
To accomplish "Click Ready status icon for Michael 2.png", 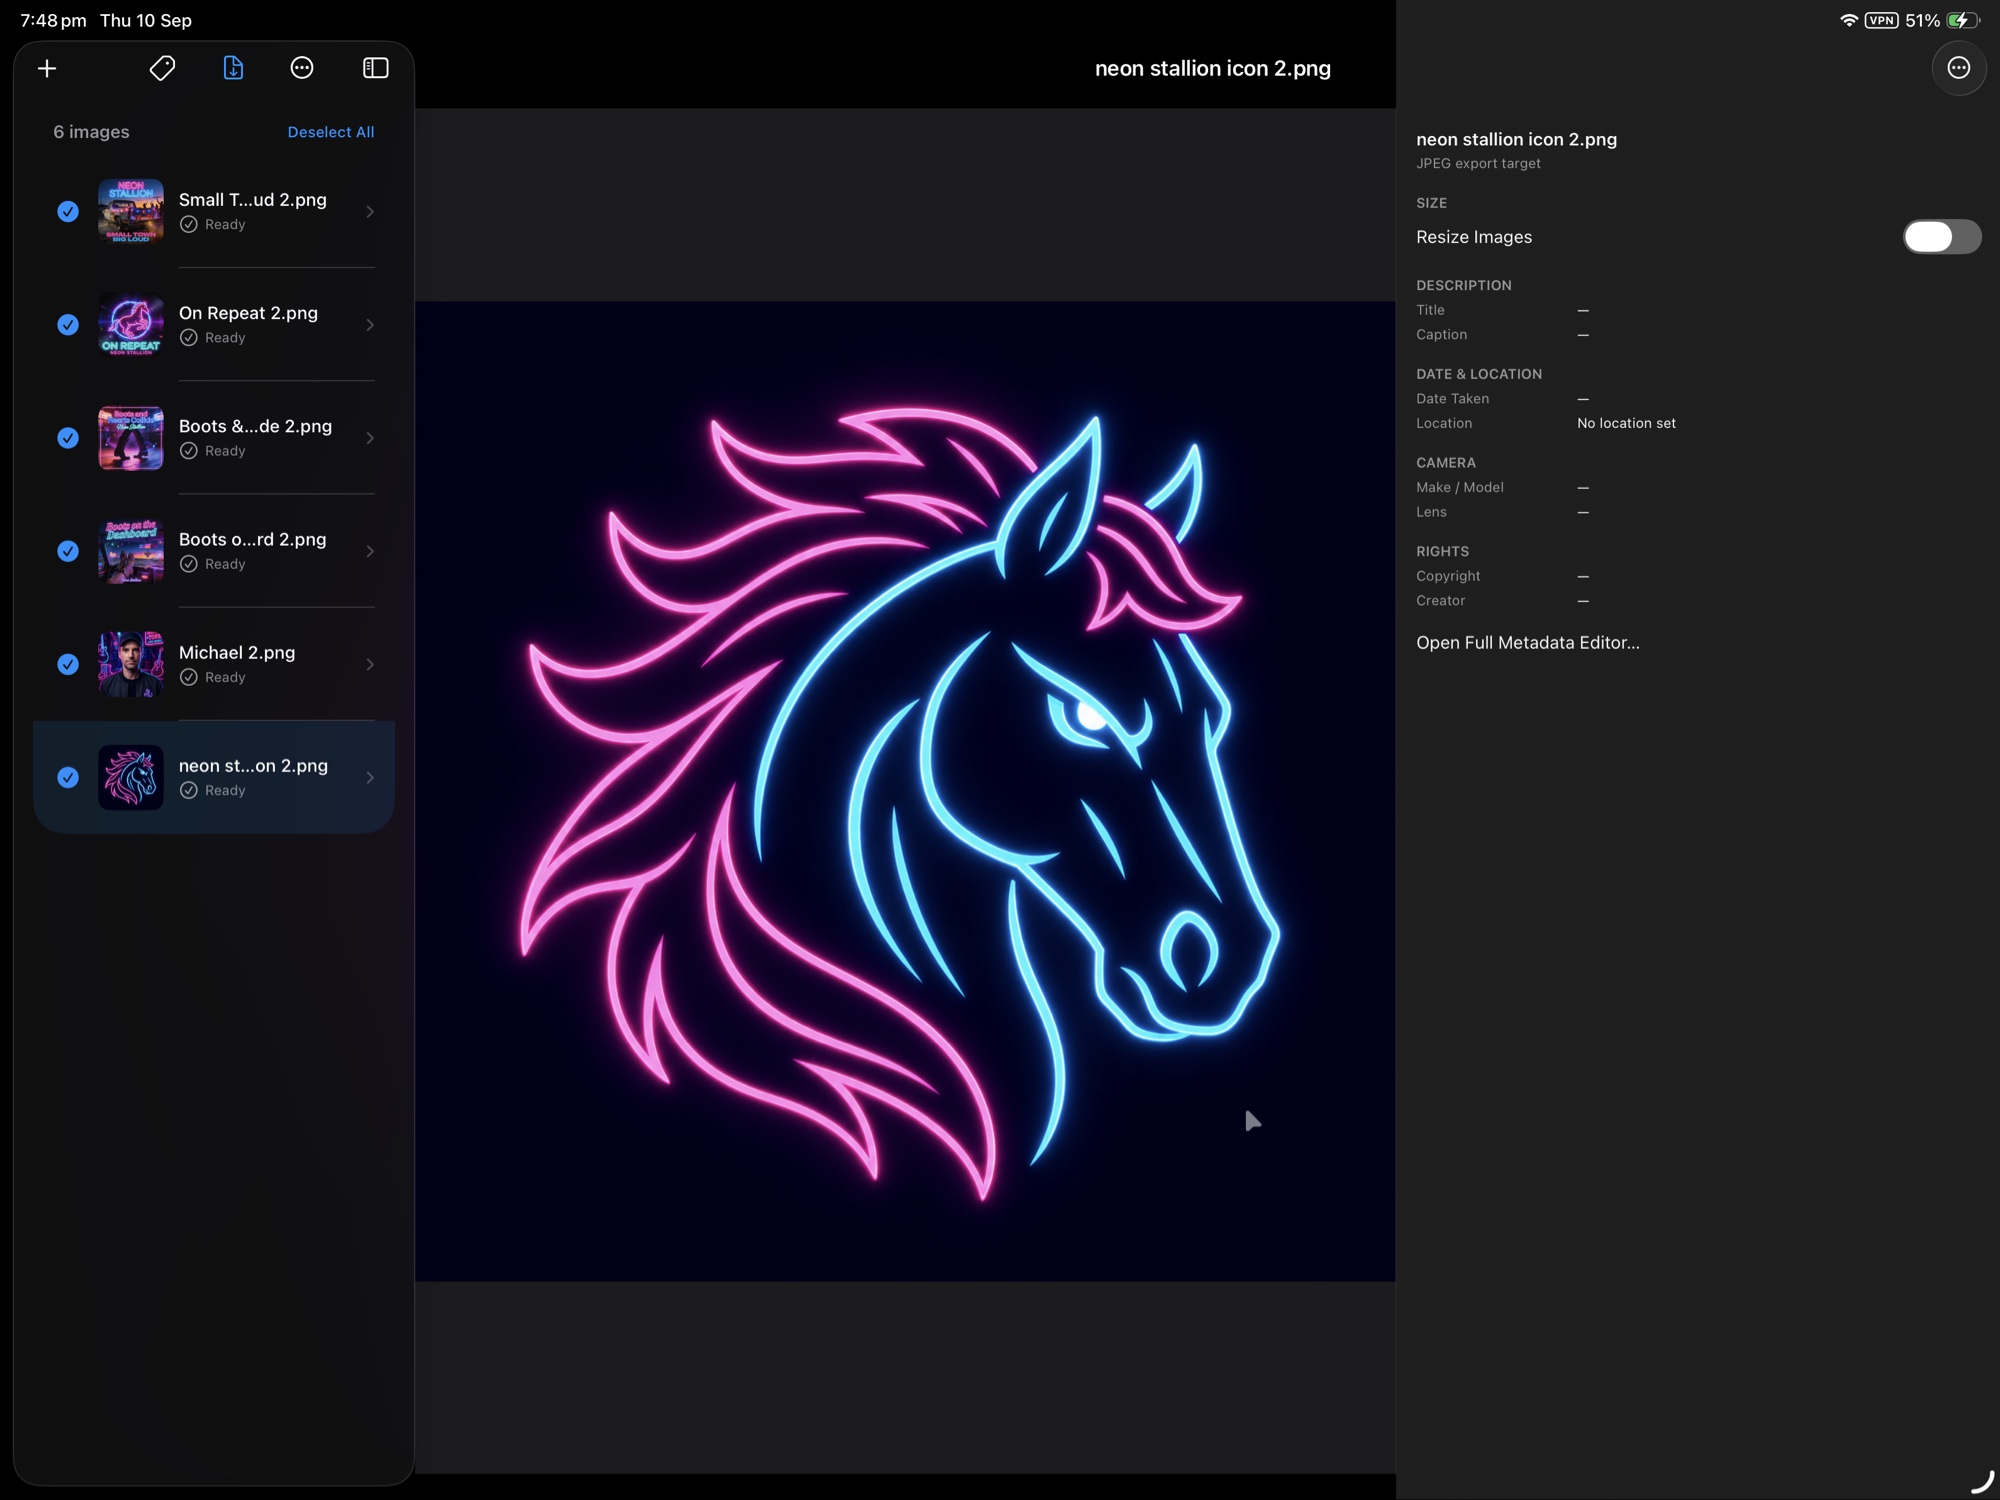I will point(188,677).
